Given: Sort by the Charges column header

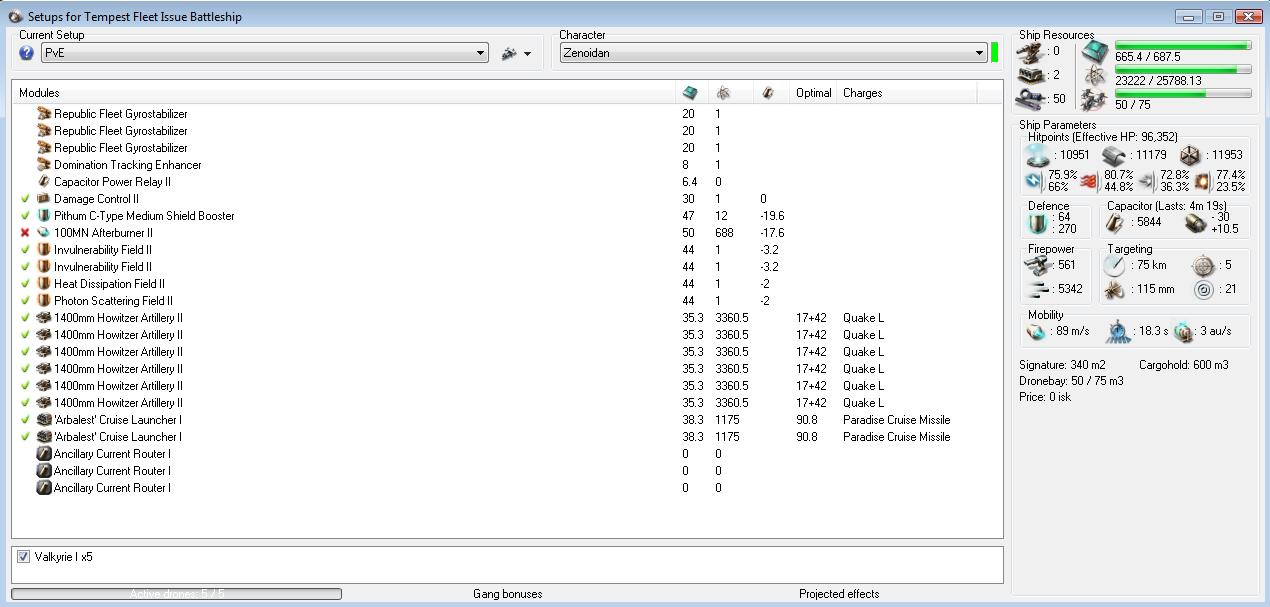Looking at the screenshot, I should tap(907, 93).
